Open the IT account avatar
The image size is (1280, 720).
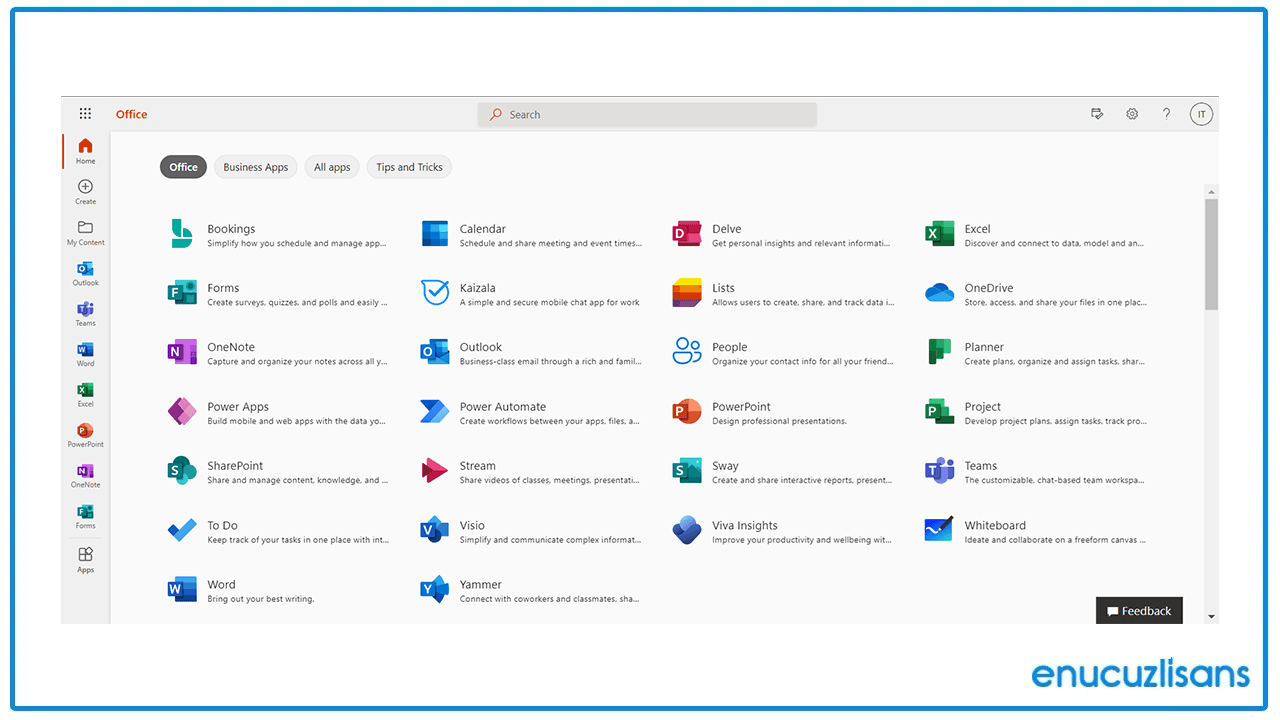[1201, 114]
